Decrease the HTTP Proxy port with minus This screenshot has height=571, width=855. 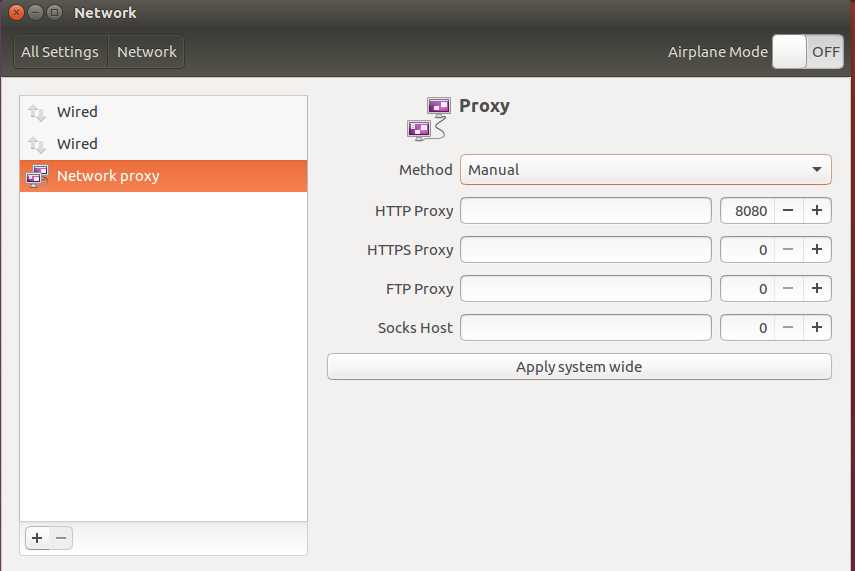point(788,211)
